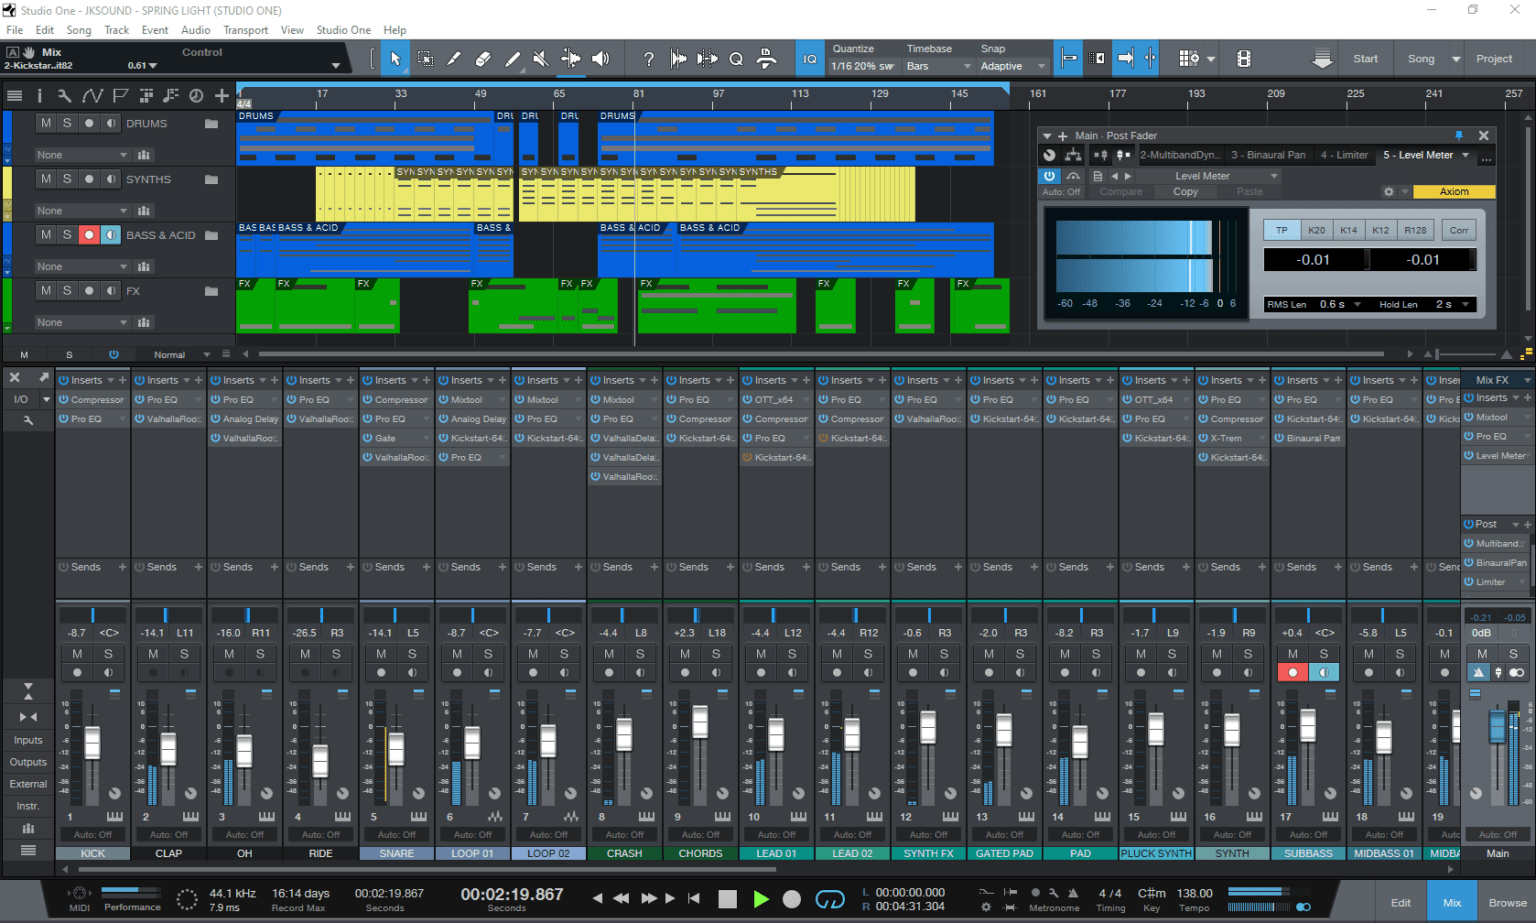Open the Level Meter preset dropdown
The width and height of the screenshot is (1536, 923).
click(x=1210, y=176)
